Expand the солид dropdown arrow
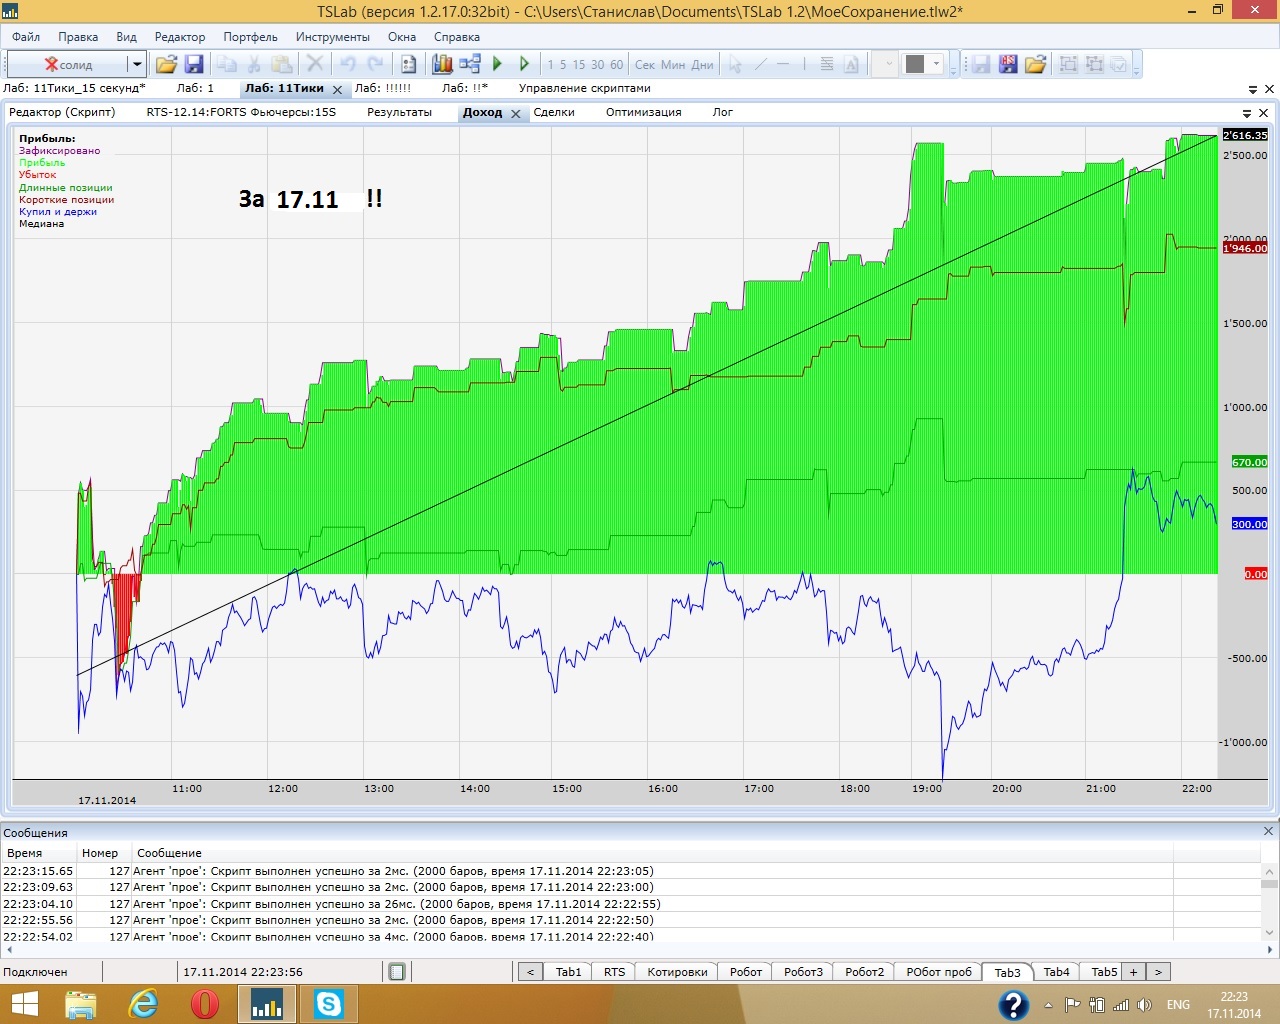 (x=137, y=64)
